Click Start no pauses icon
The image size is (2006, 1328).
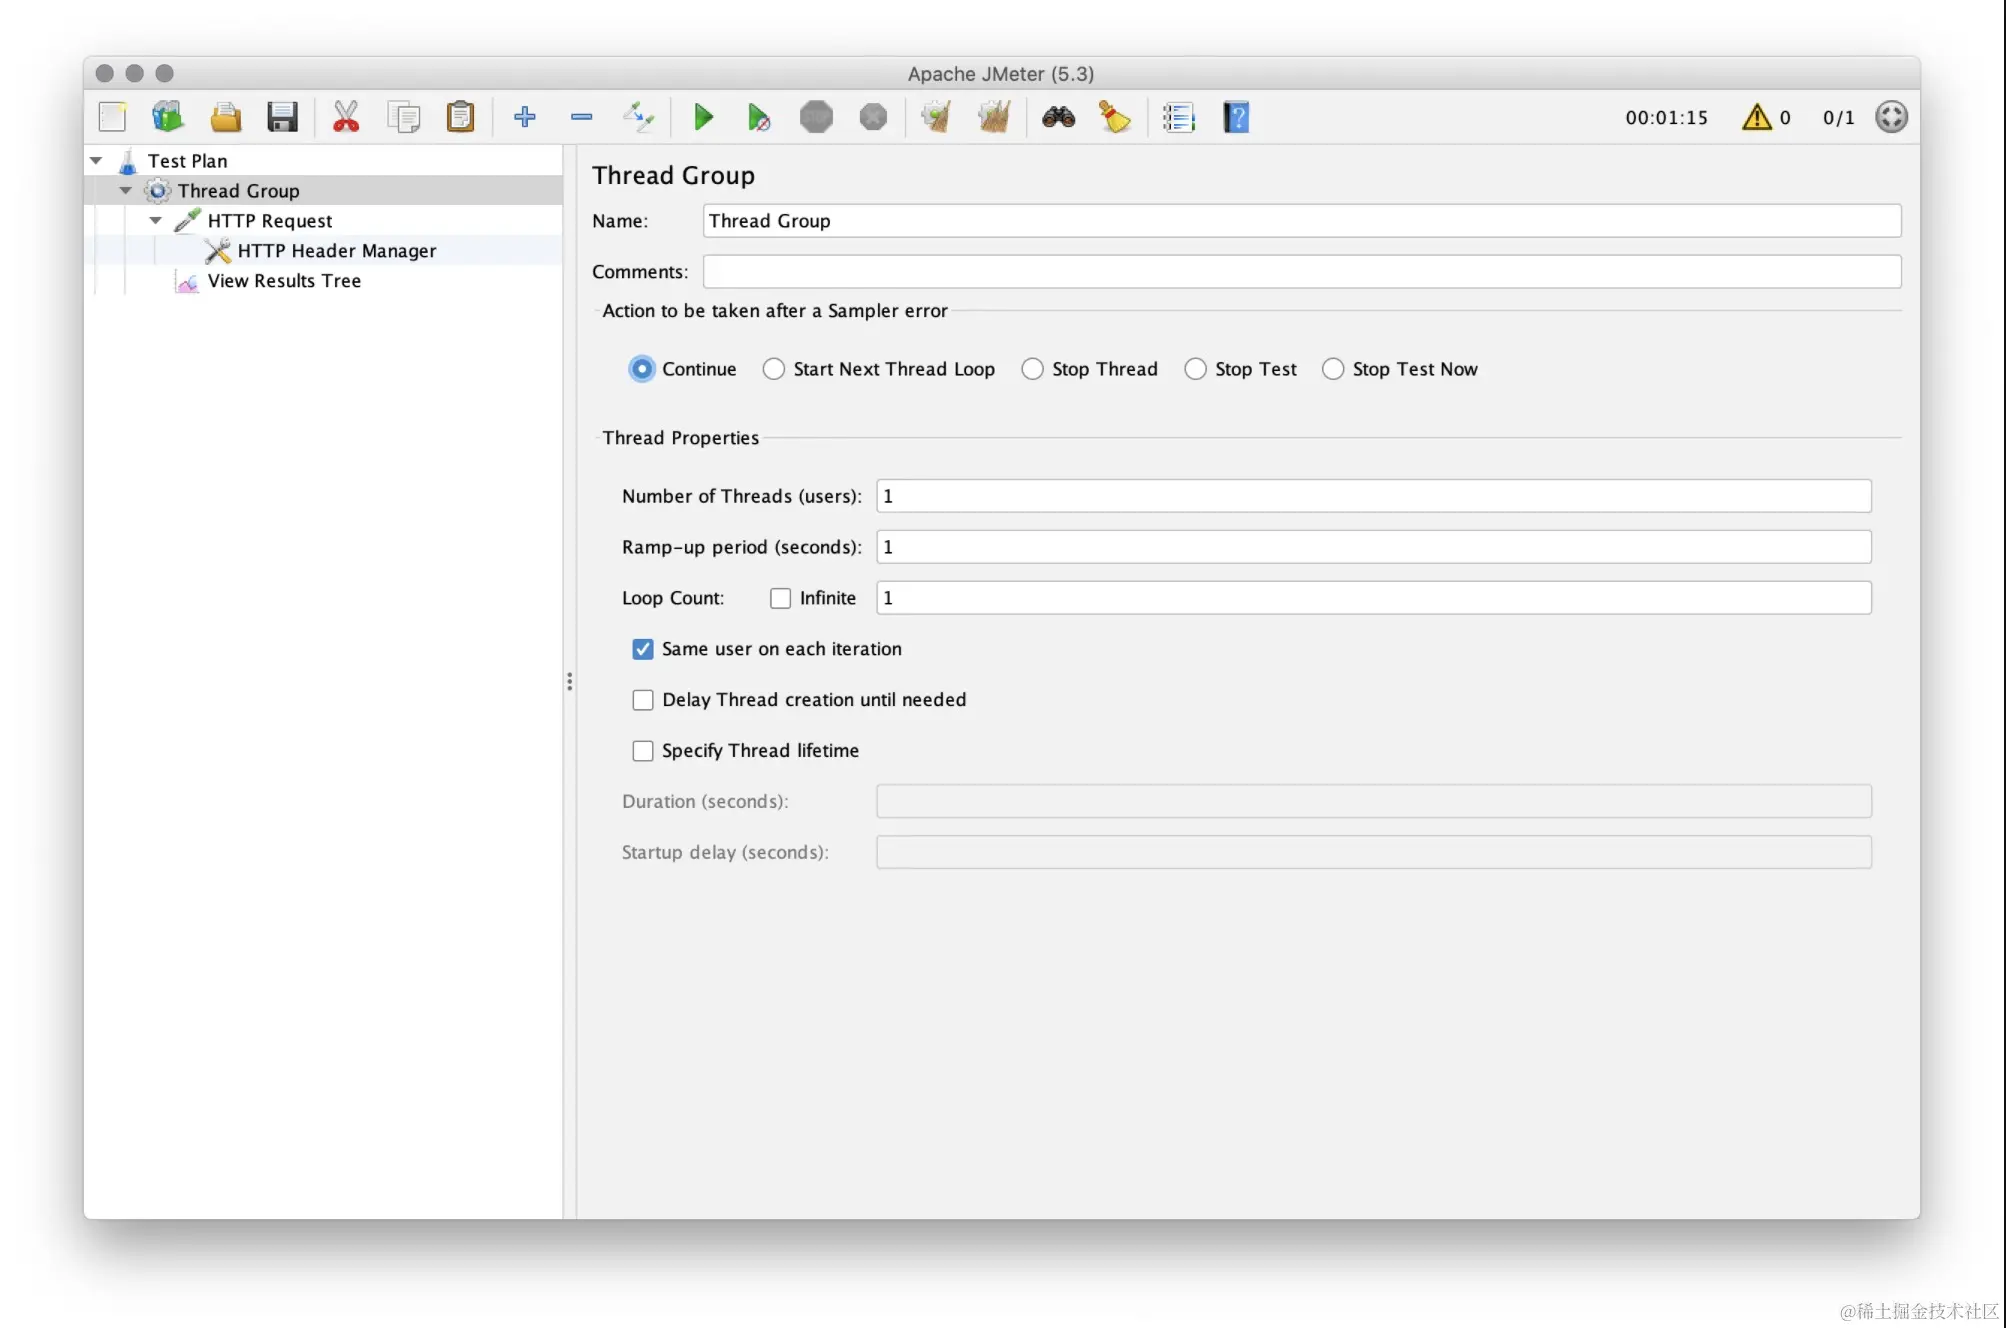point(759,117)
